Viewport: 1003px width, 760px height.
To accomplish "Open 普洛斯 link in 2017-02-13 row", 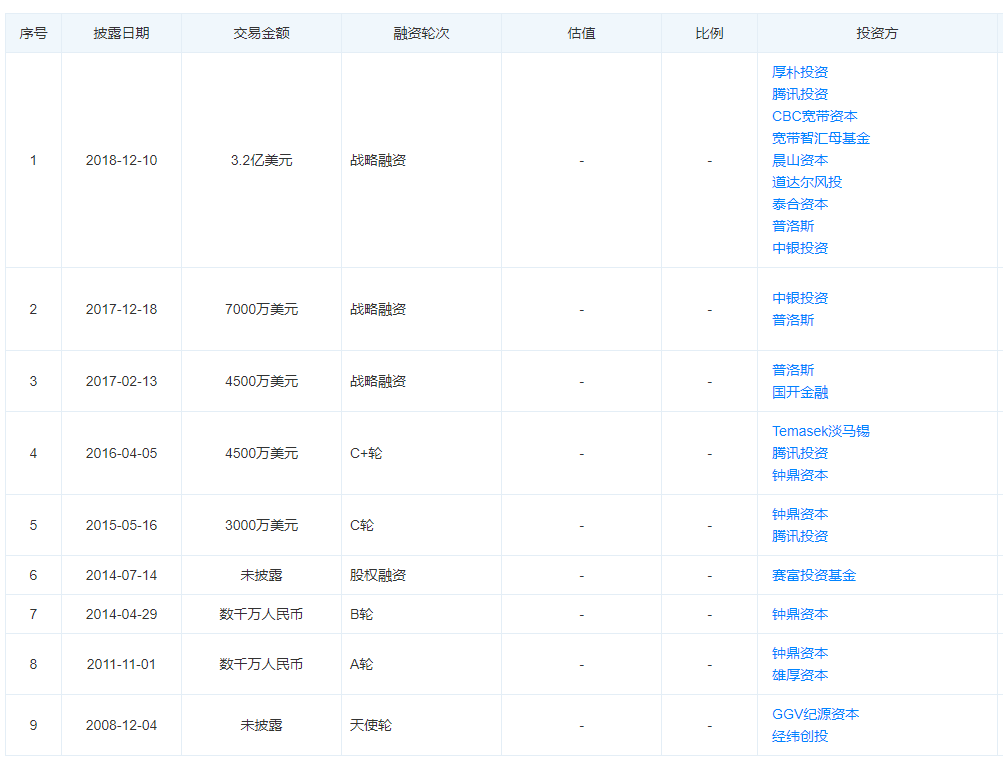I will coord(793,370).
